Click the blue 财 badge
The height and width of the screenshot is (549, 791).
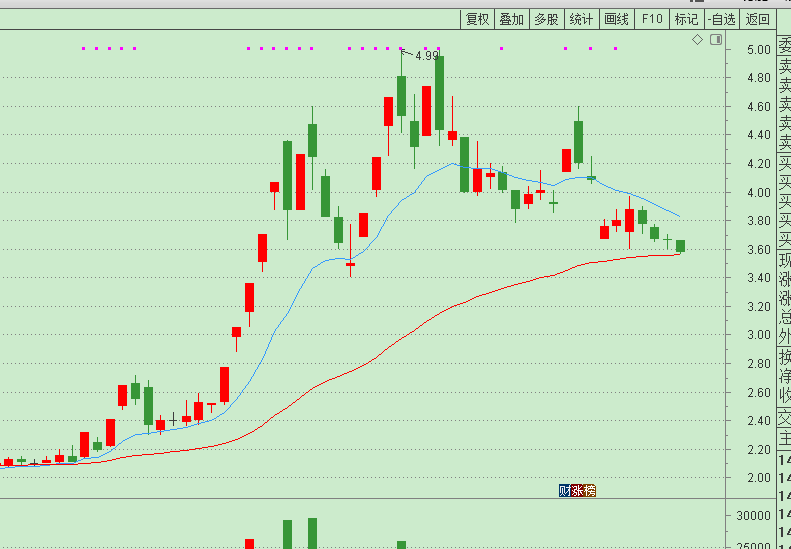click(x=564, y=490)
